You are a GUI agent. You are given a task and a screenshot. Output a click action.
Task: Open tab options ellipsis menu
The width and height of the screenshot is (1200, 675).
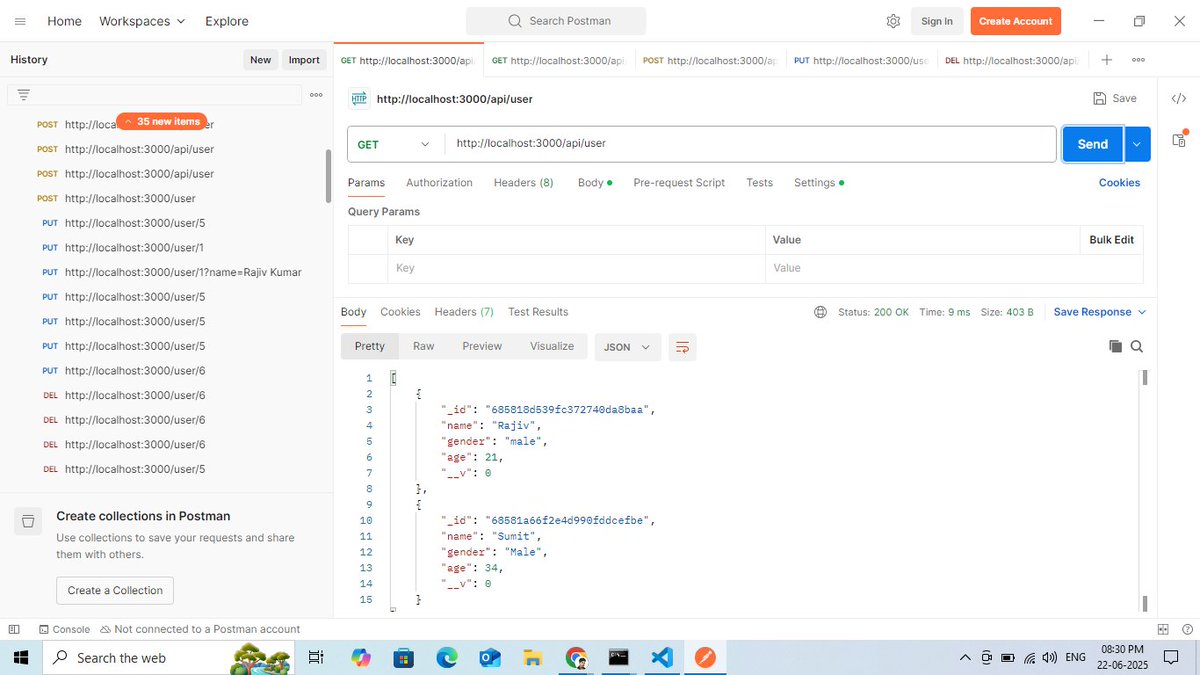(1138, 60)
